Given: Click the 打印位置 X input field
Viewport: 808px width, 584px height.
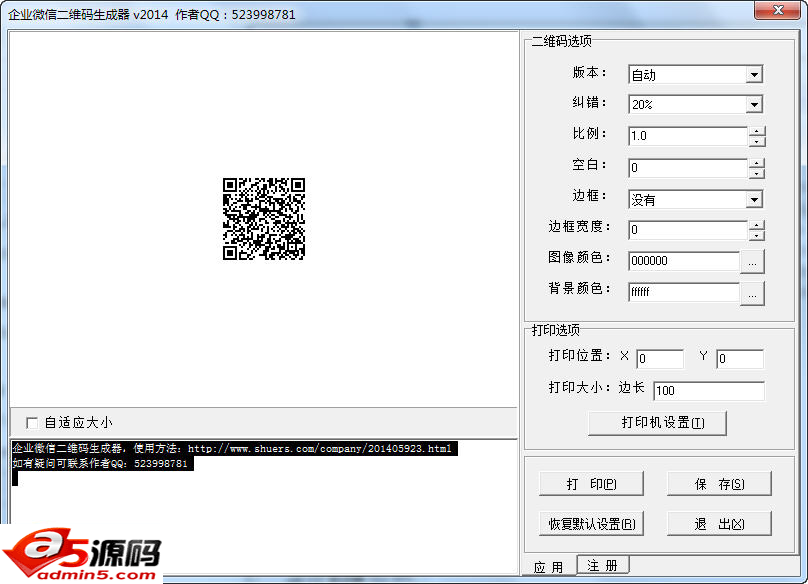Looking at the screenshot, I should 659,359.
